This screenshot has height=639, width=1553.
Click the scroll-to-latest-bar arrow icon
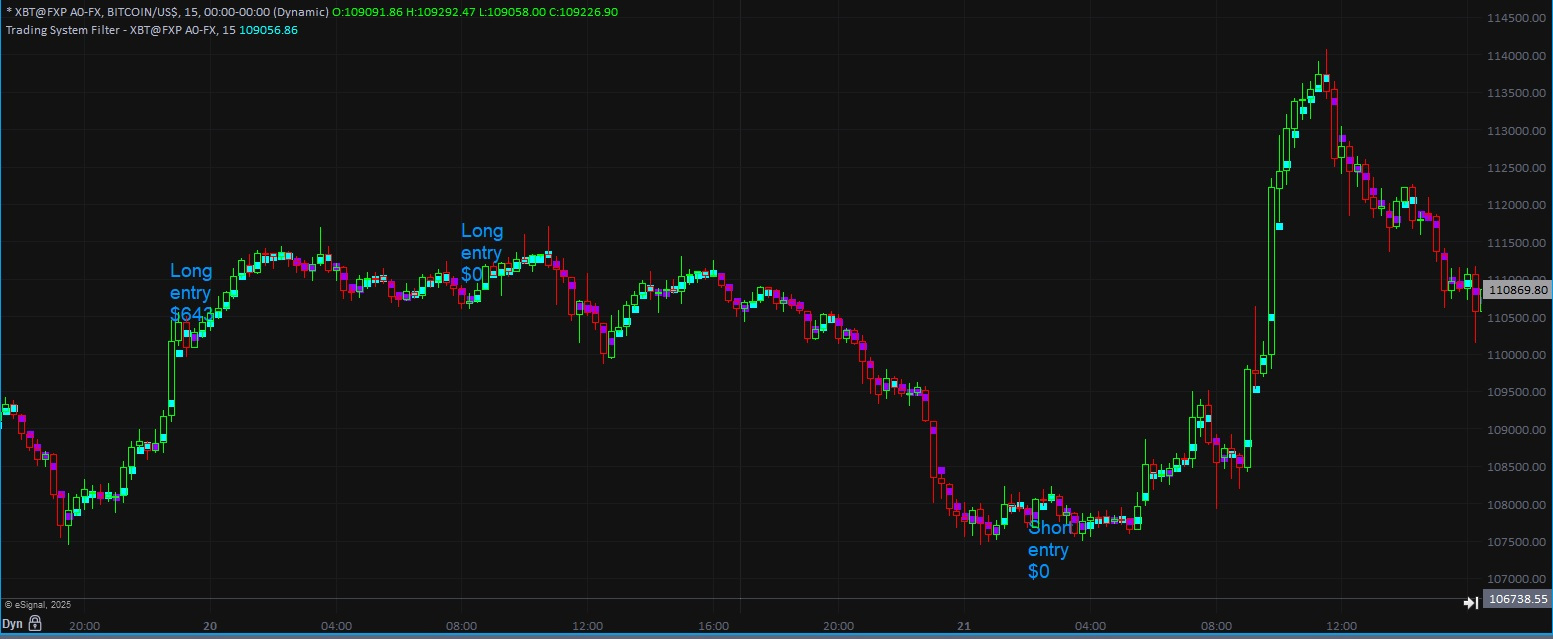coord(1471,602)
